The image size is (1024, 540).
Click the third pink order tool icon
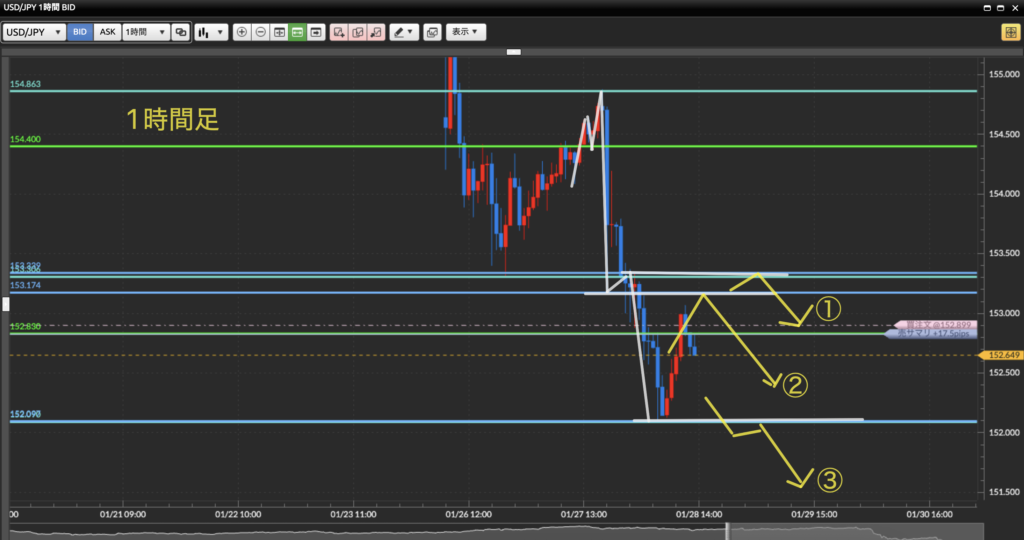click(x=376, y=32)
